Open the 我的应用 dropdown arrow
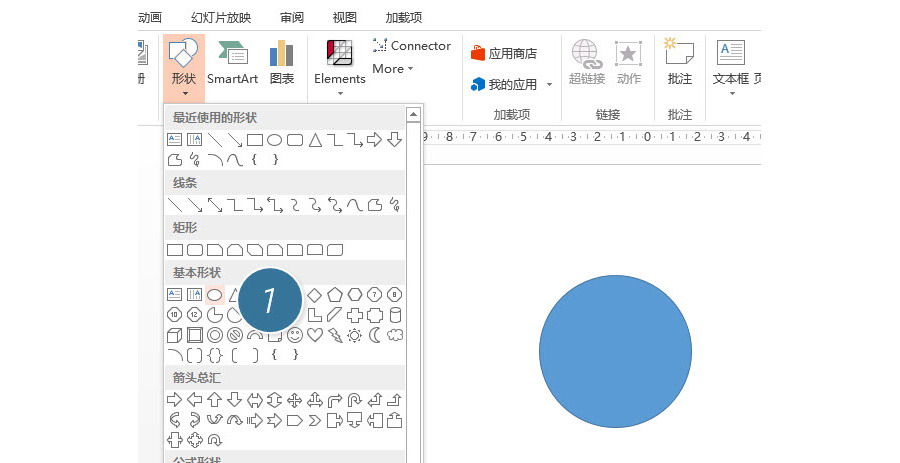 click(549, 85)
